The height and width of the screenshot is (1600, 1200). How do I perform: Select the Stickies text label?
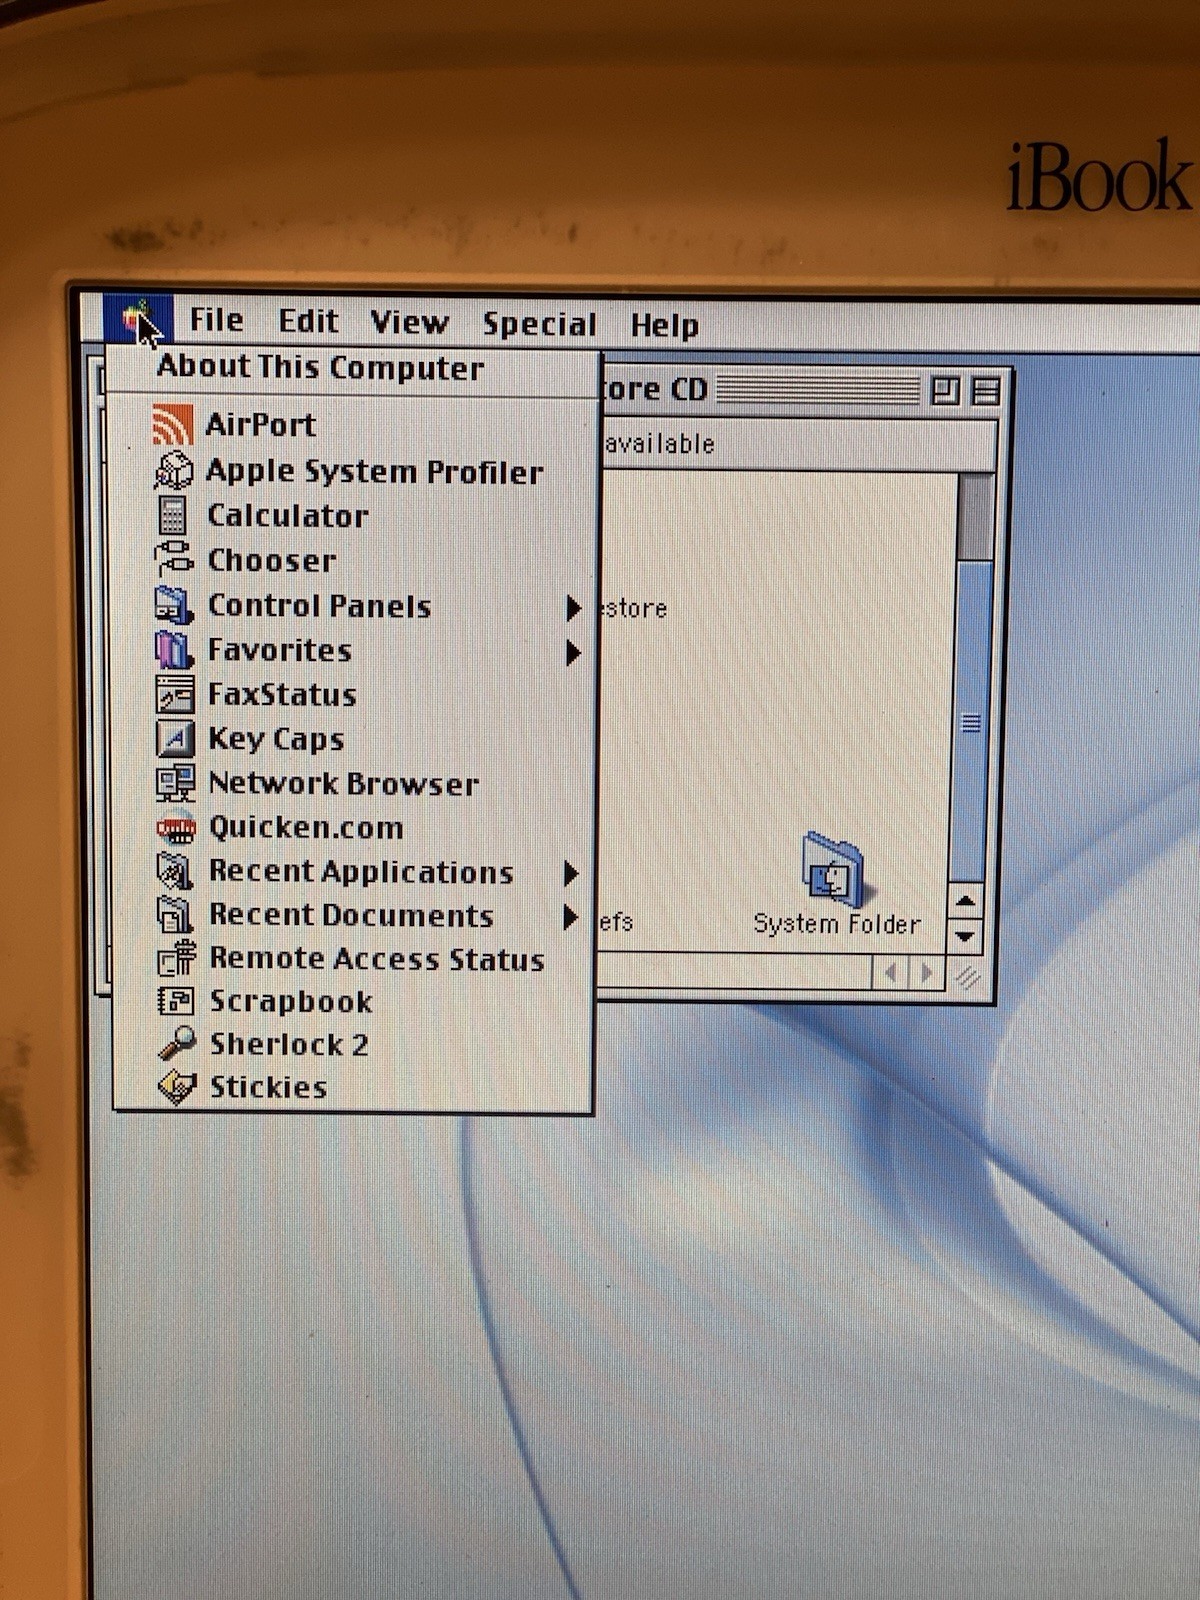click(268, 1087)
